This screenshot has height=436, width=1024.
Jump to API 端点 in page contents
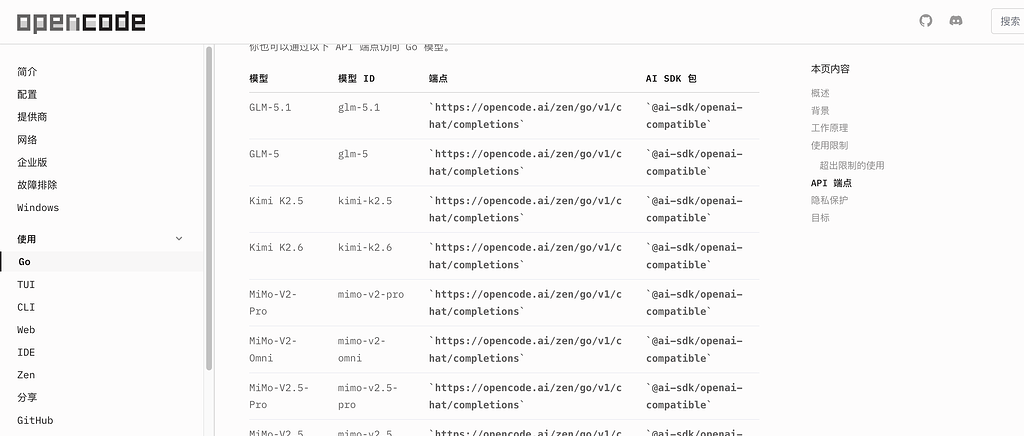tap(831, 183)
